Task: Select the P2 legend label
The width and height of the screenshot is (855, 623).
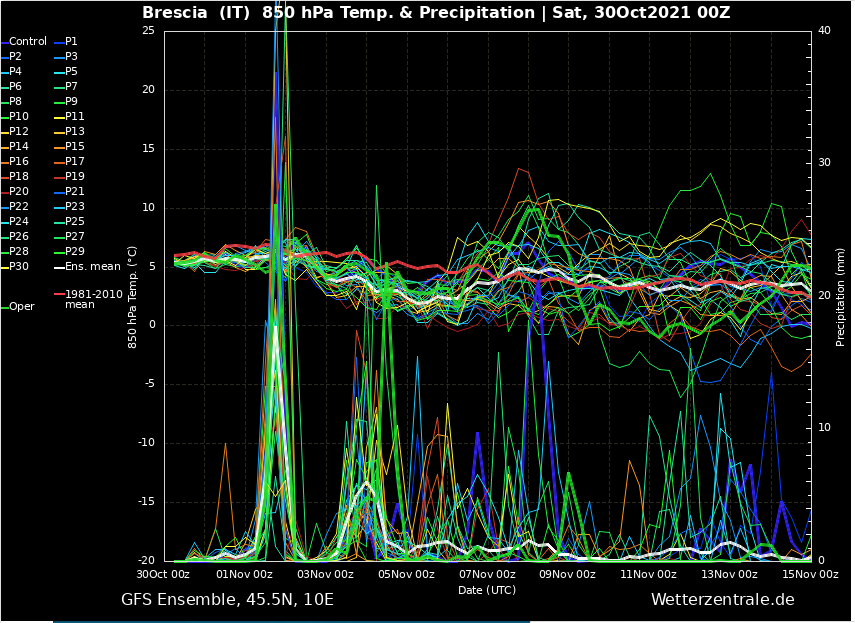Action: (15, 57)
